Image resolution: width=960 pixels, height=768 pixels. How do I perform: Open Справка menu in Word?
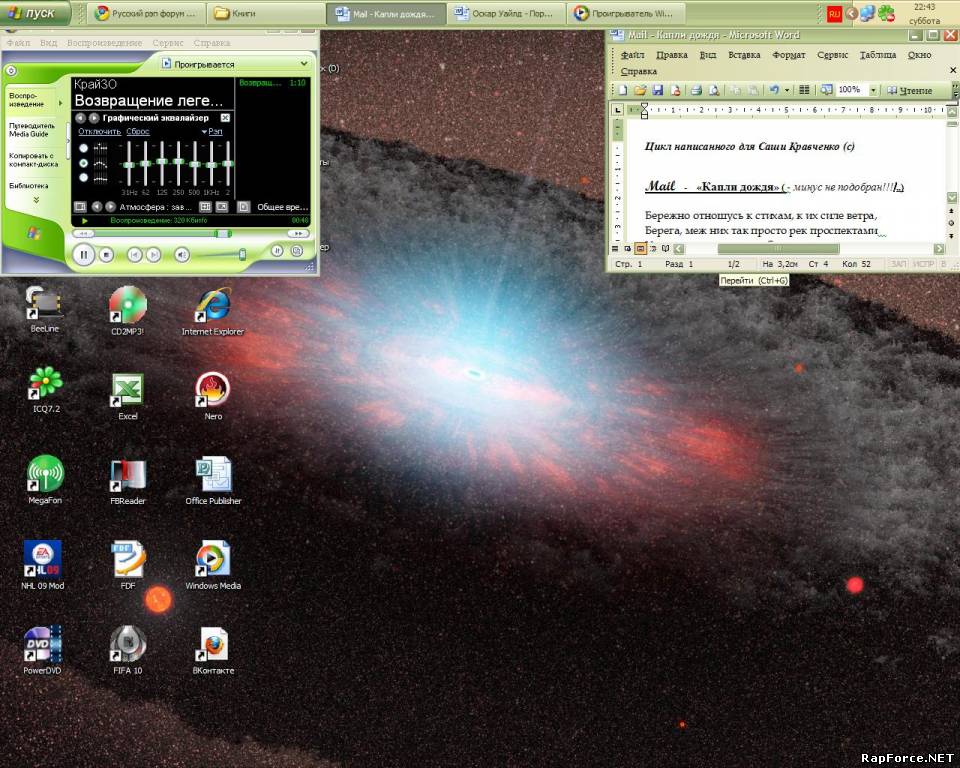tap(639, 71)
